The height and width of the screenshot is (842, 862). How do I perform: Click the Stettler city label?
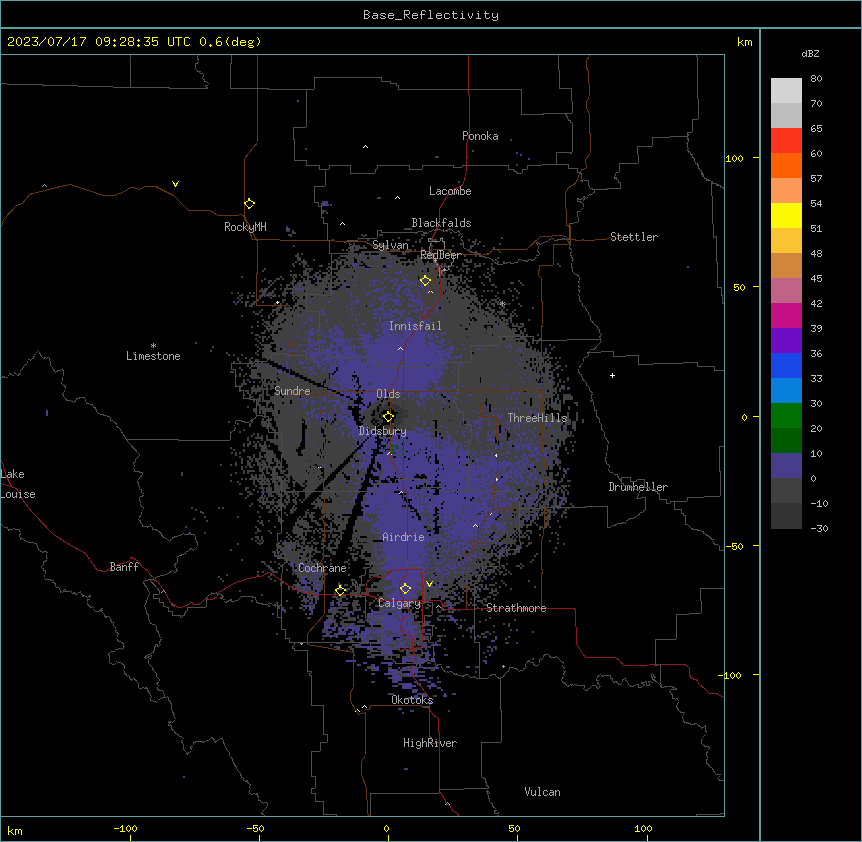(x=634, y=237)
